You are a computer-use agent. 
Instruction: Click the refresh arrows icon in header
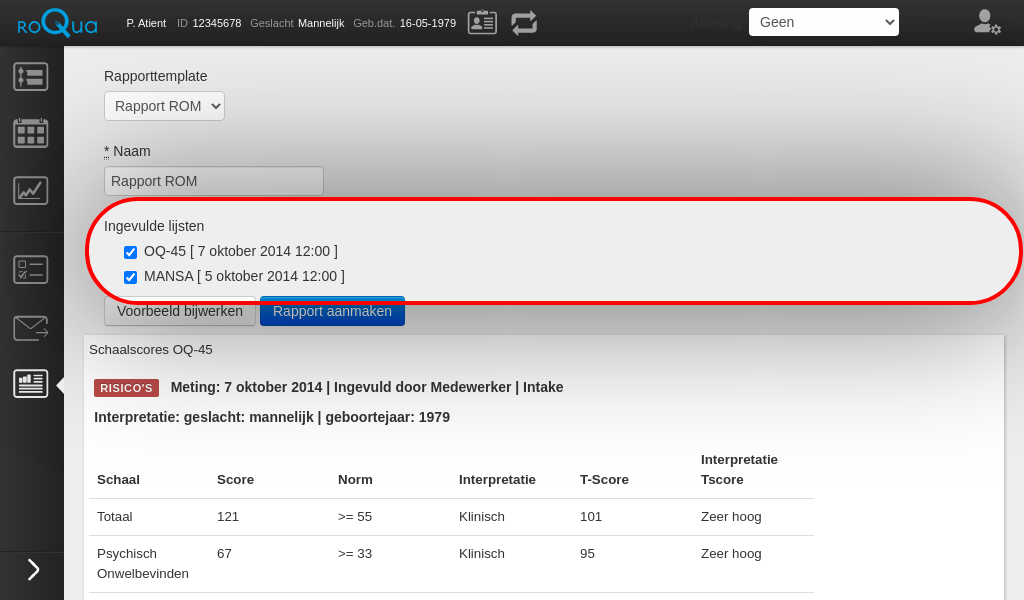click(524, 23)
